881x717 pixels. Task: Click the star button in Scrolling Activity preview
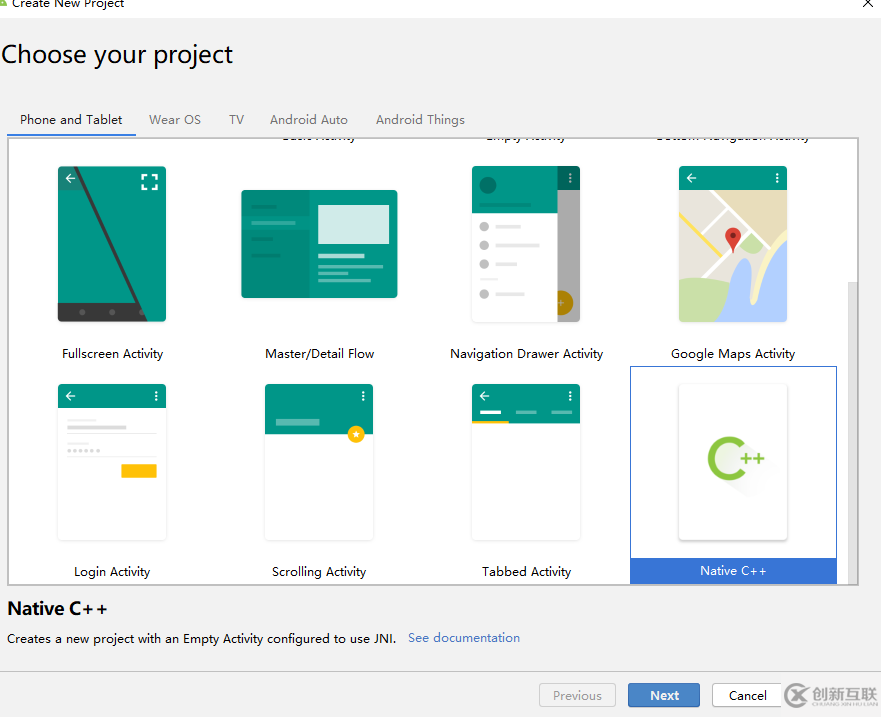(x=355, y=434)
